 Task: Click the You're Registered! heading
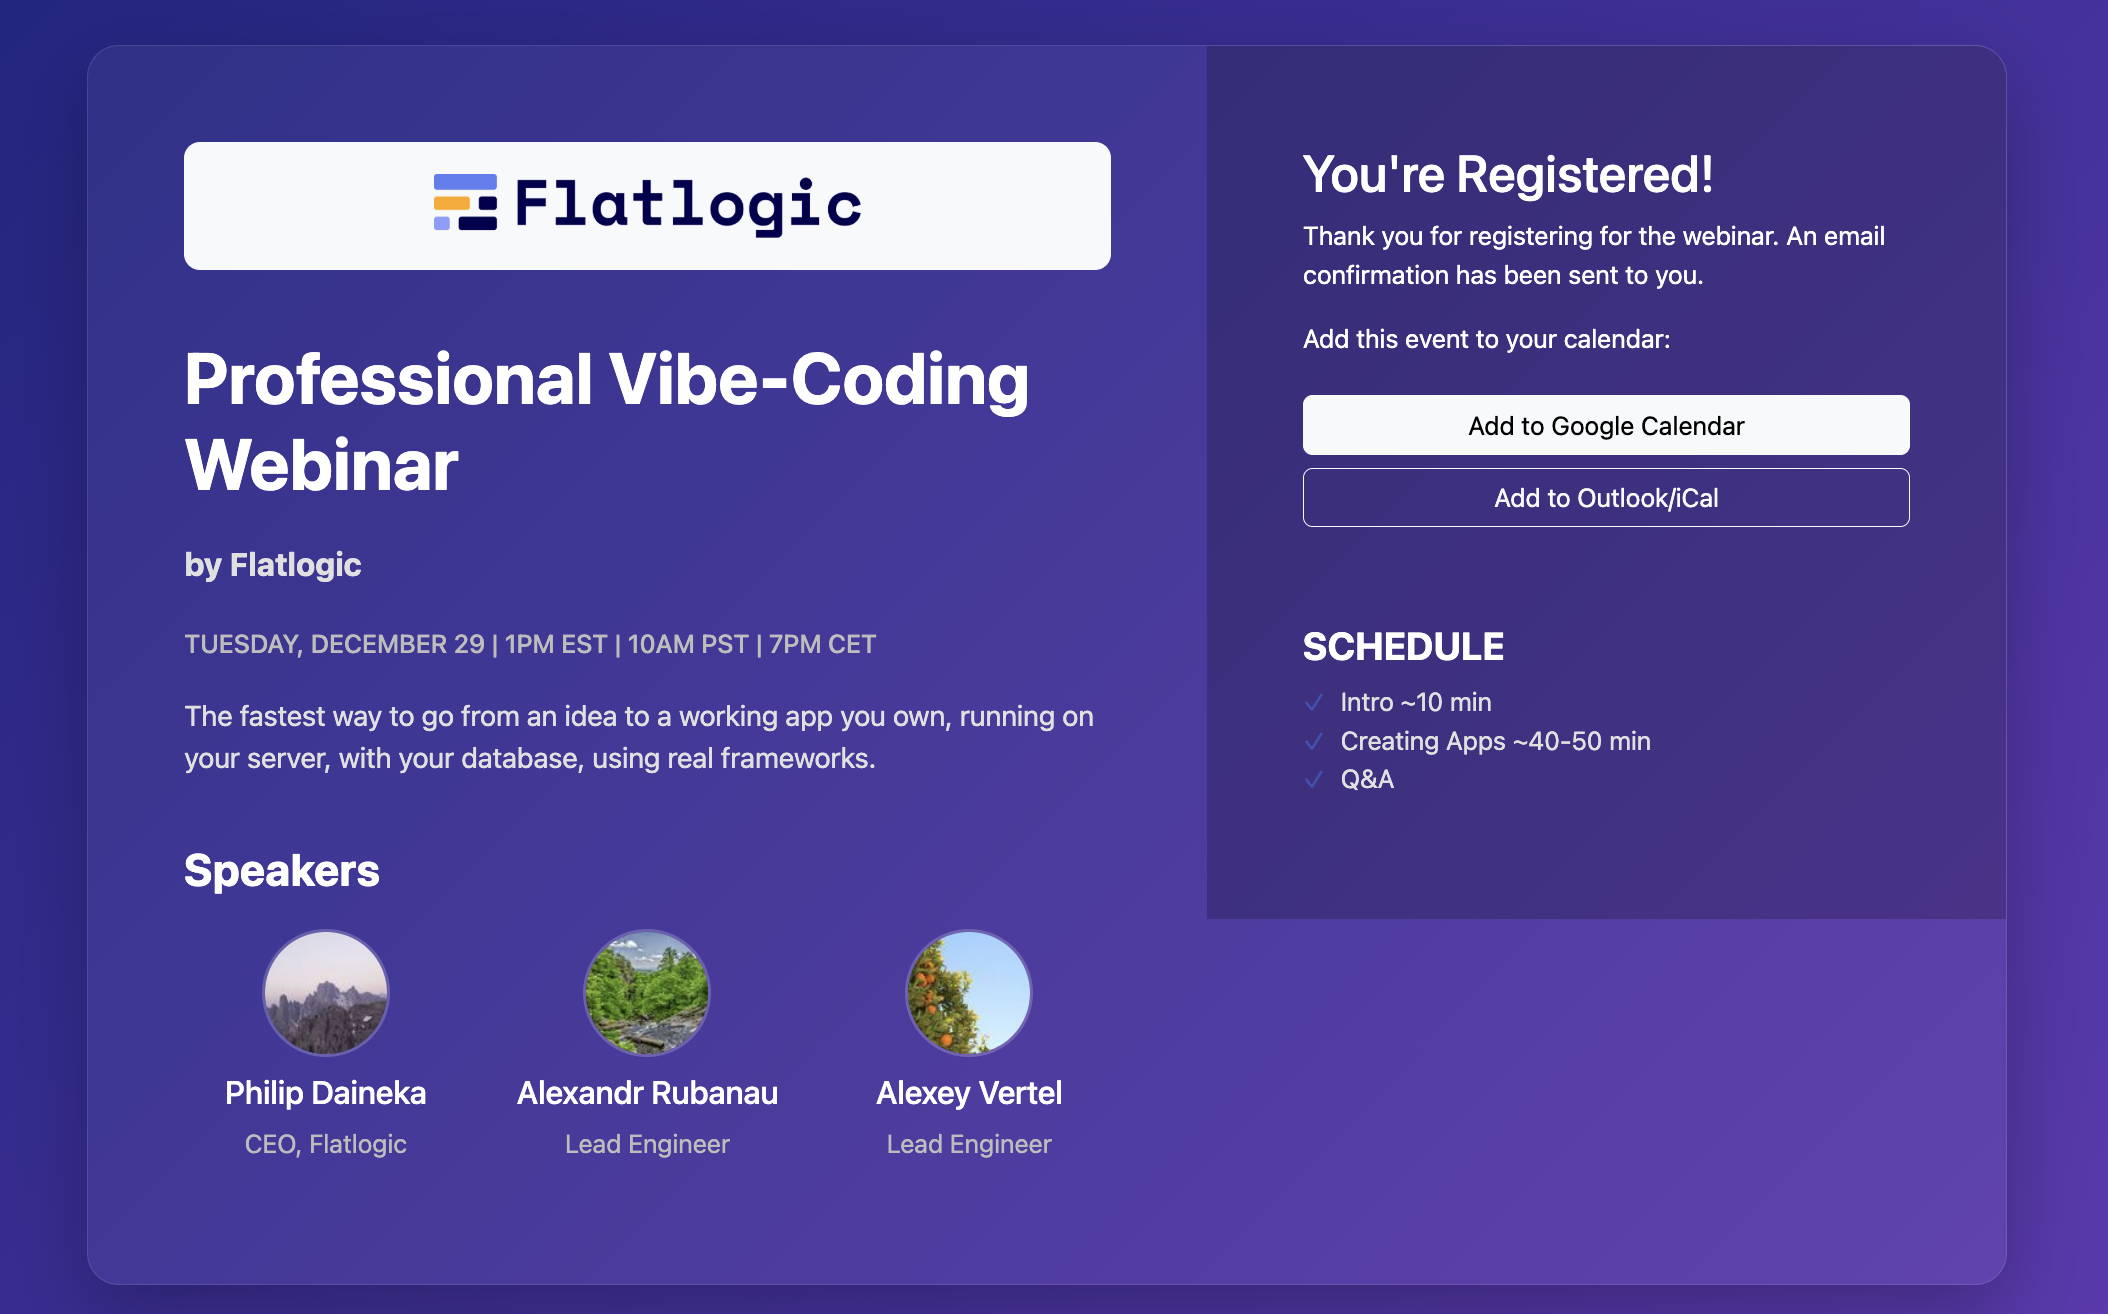coord(1508,175)
